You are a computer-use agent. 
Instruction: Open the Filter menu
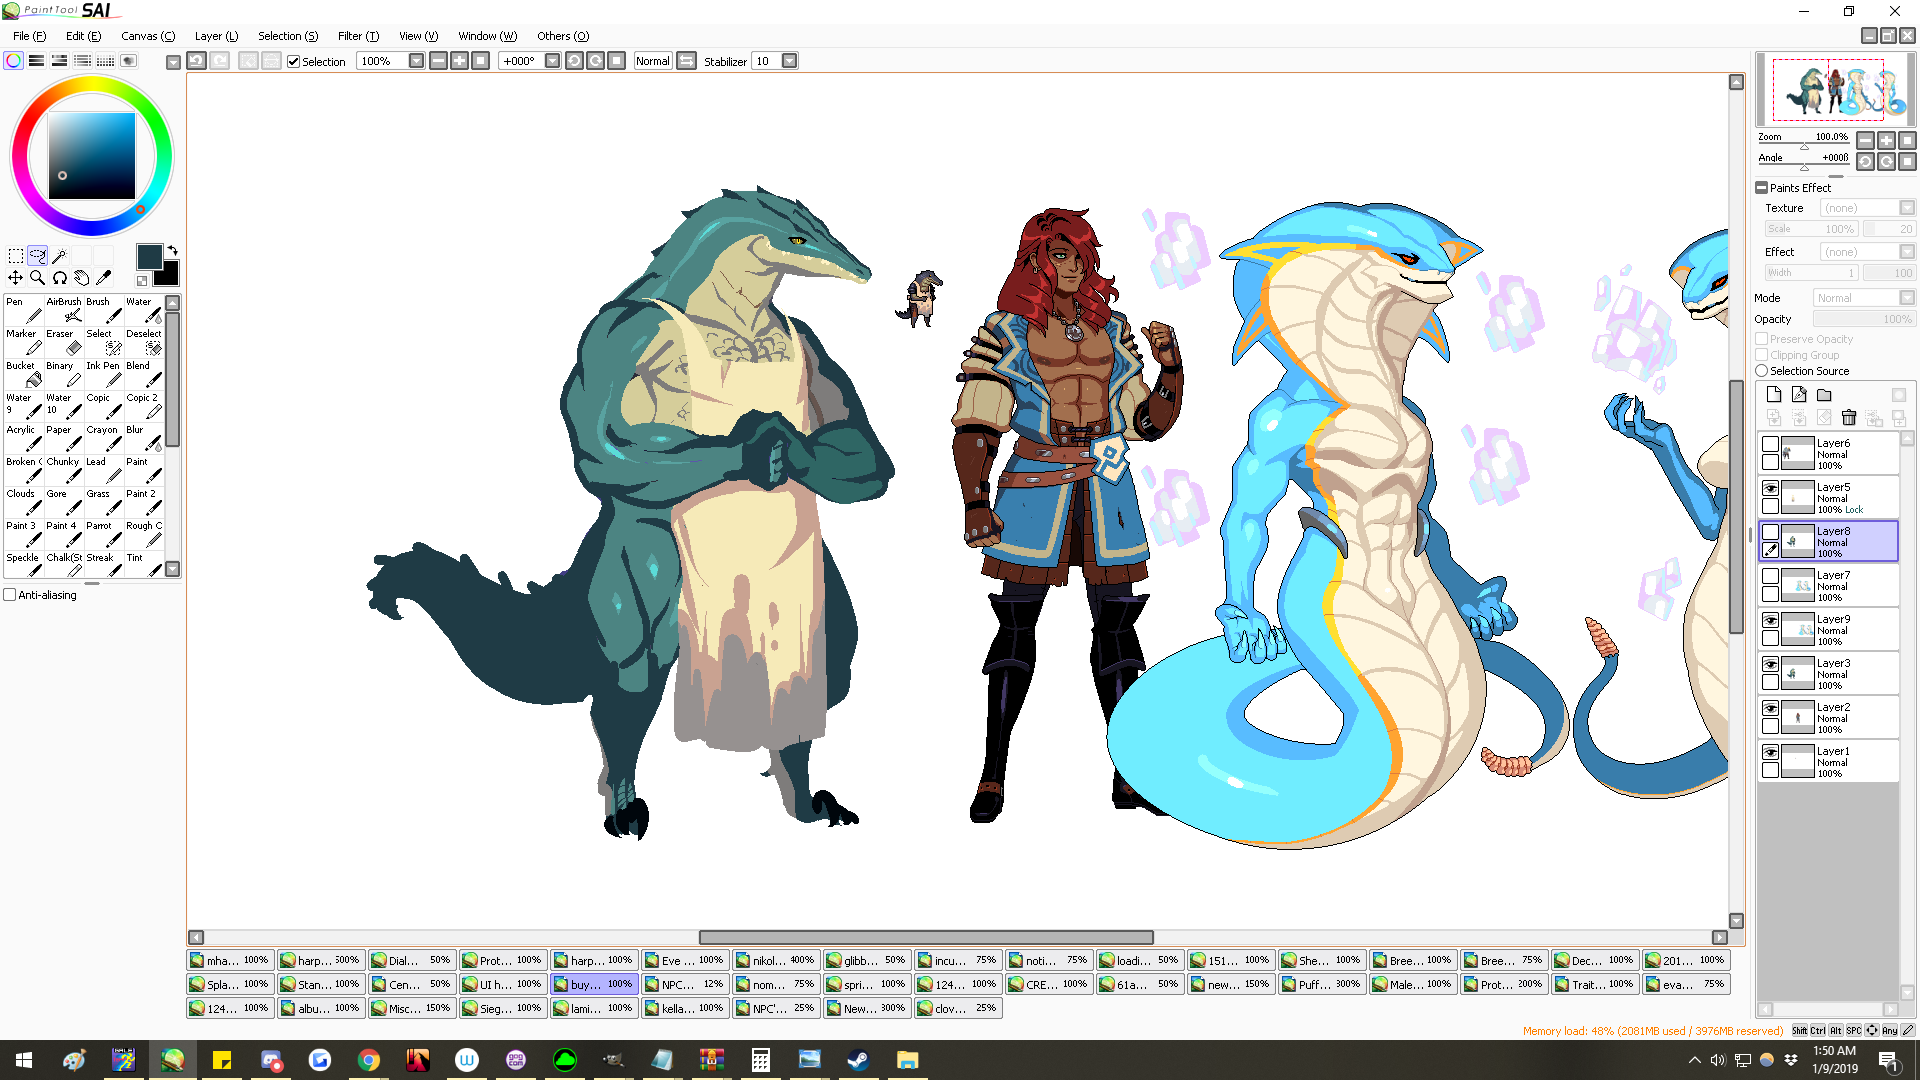[x=358, y=36]
